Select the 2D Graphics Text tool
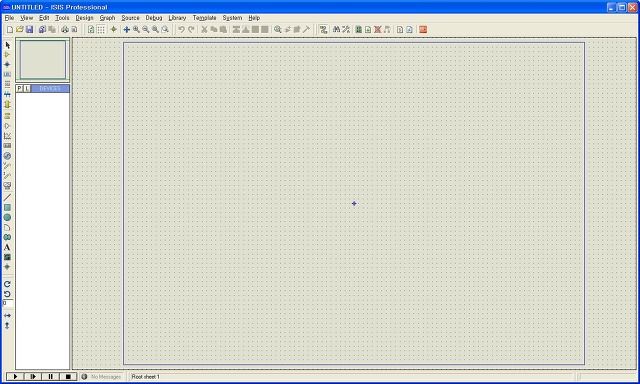Screen dimensions: 640x384 (7, 247)
